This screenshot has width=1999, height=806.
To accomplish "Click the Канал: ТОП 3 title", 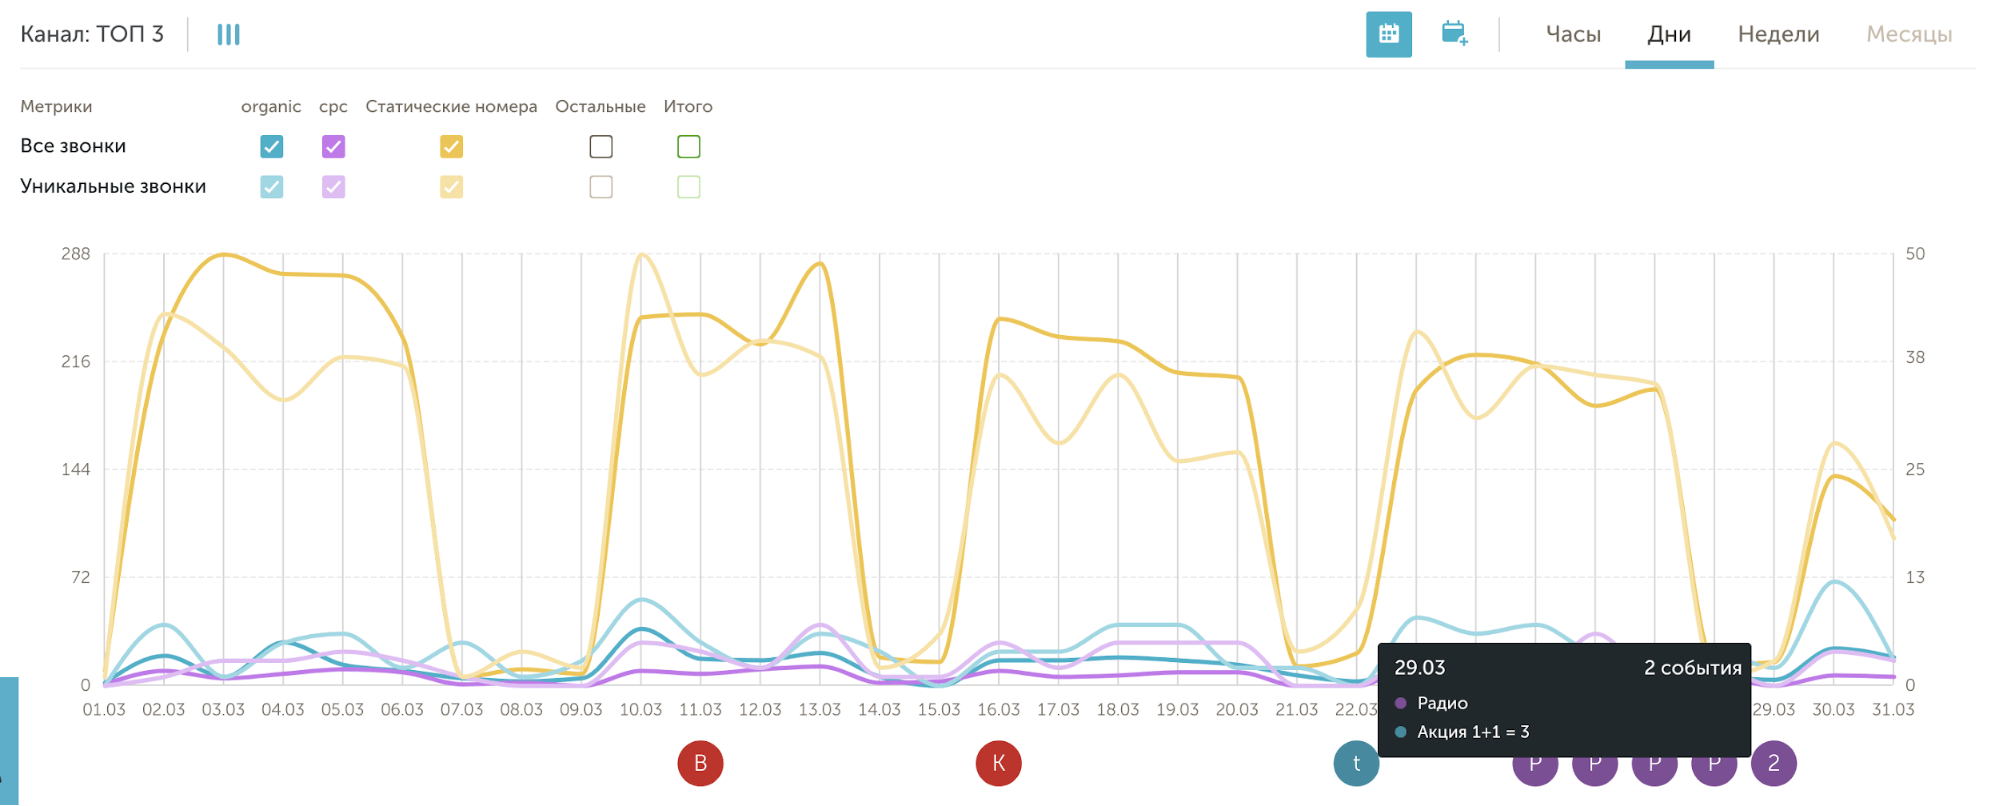I will click(x=92, y=35).
